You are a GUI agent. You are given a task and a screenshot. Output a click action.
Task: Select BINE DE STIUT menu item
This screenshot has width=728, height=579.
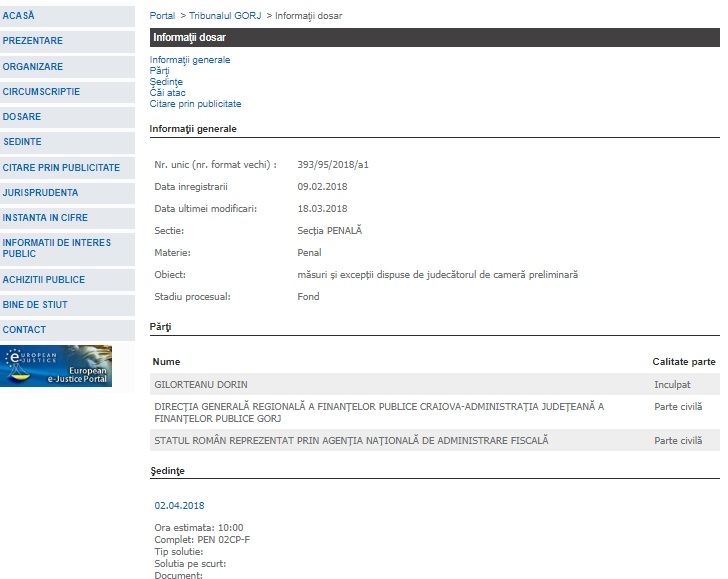[x=35, y=304]
